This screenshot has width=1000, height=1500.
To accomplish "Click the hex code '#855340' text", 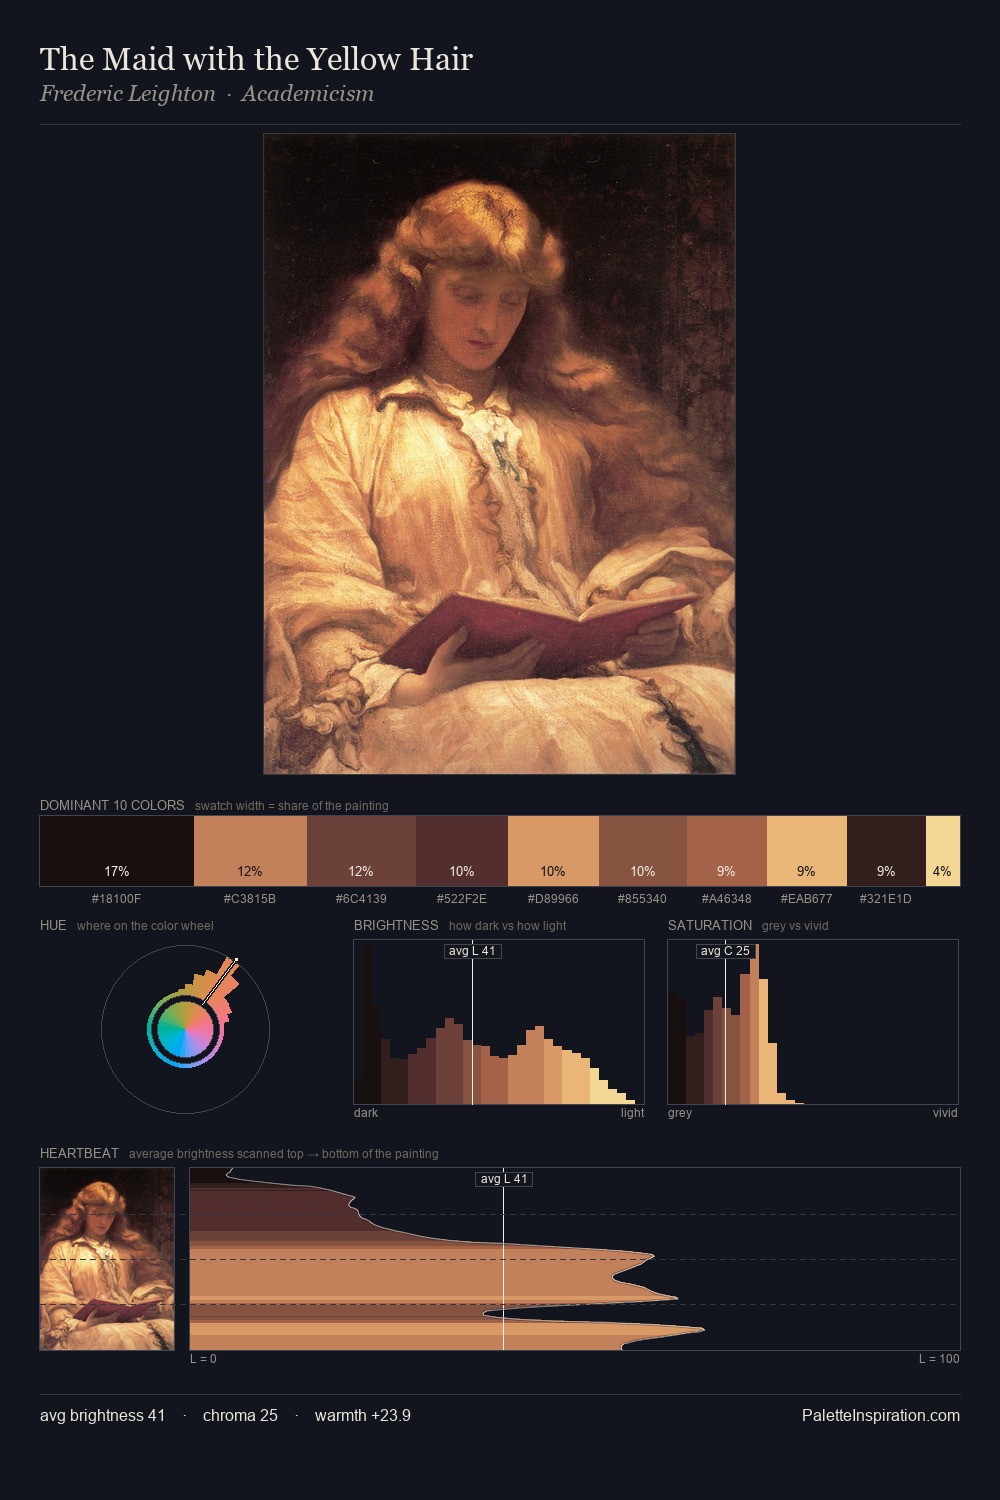I will click(x=643, y=899).
